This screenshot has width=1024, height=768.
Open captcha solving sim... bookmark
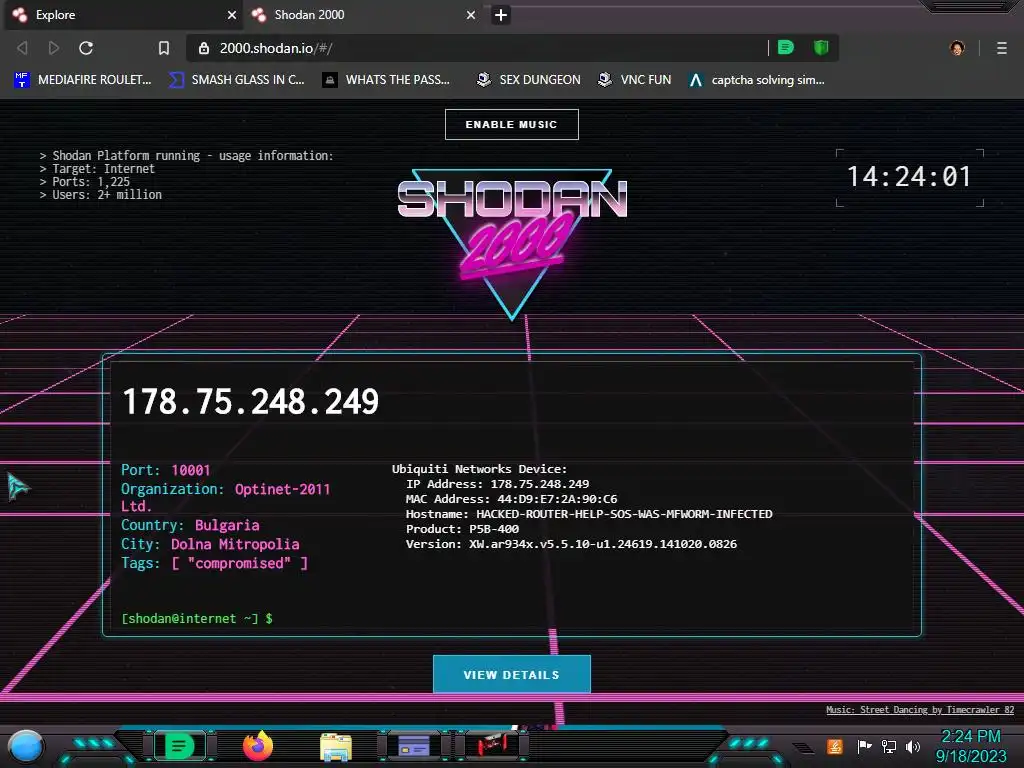[757, 80]
